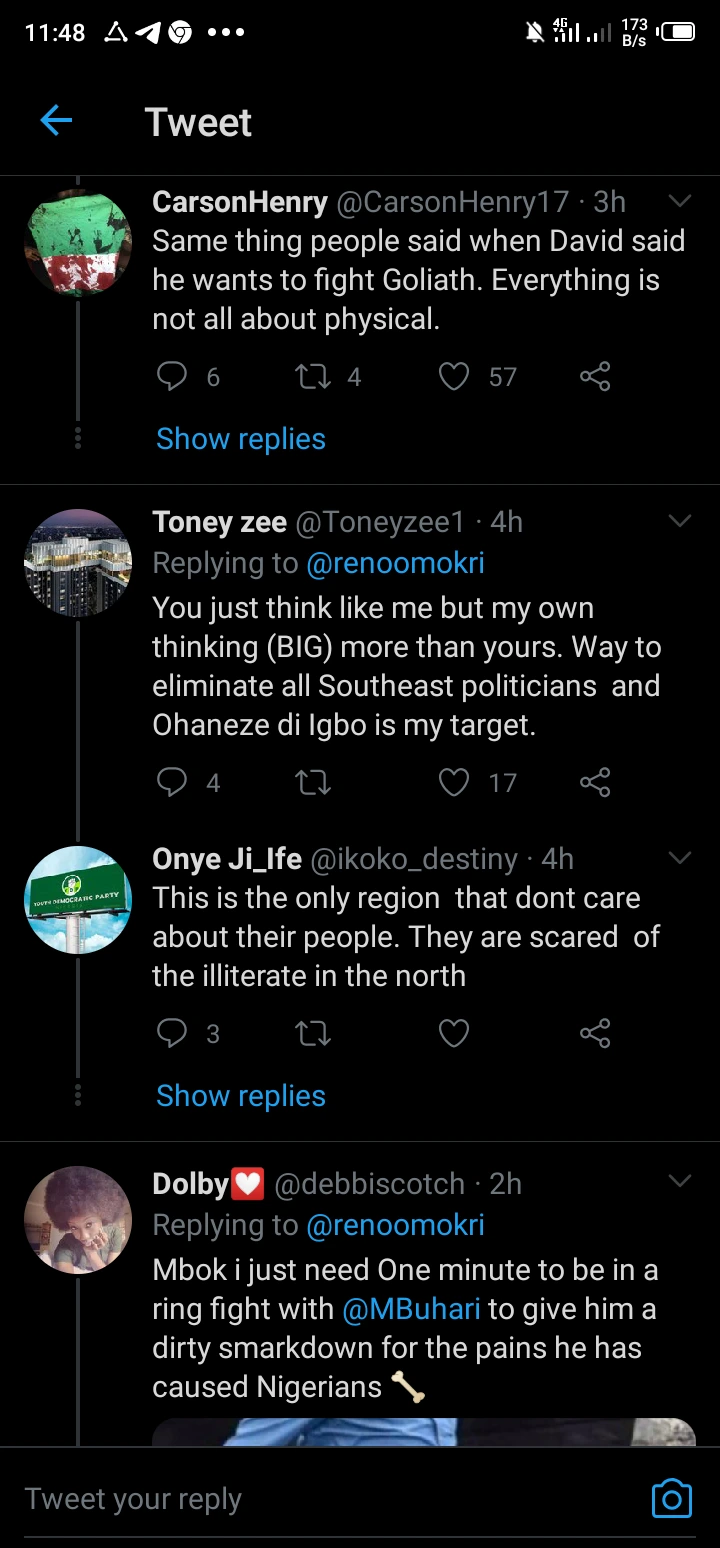Open options chevron on Dolby's tweet
The image size is (720, 1548).
pos(680,1182)
